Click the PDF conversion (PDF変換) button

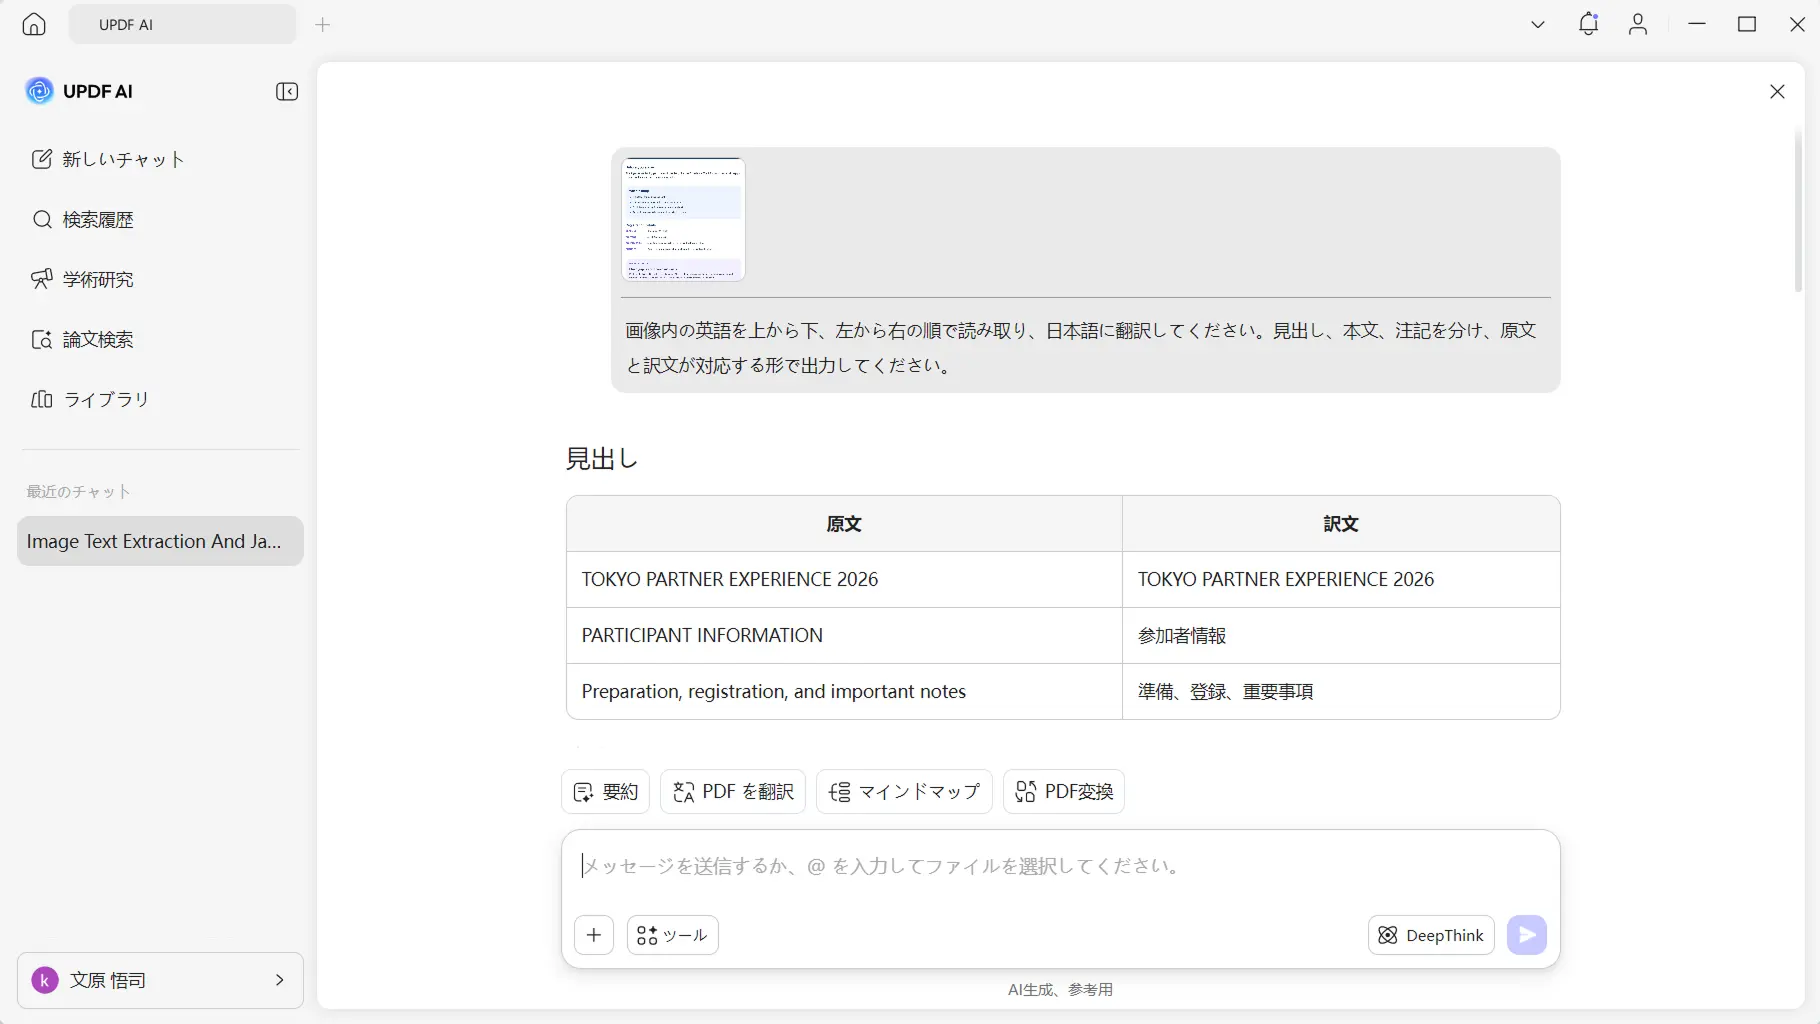point(1064,791)
